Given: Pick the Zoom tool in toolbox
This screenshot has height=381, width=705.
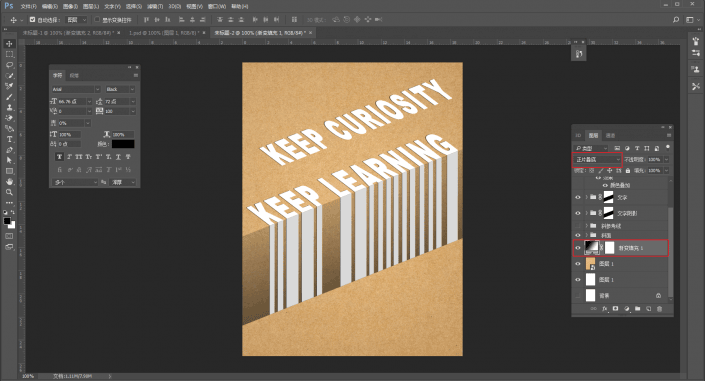Looking at the screenshot, I should point(9,193).
